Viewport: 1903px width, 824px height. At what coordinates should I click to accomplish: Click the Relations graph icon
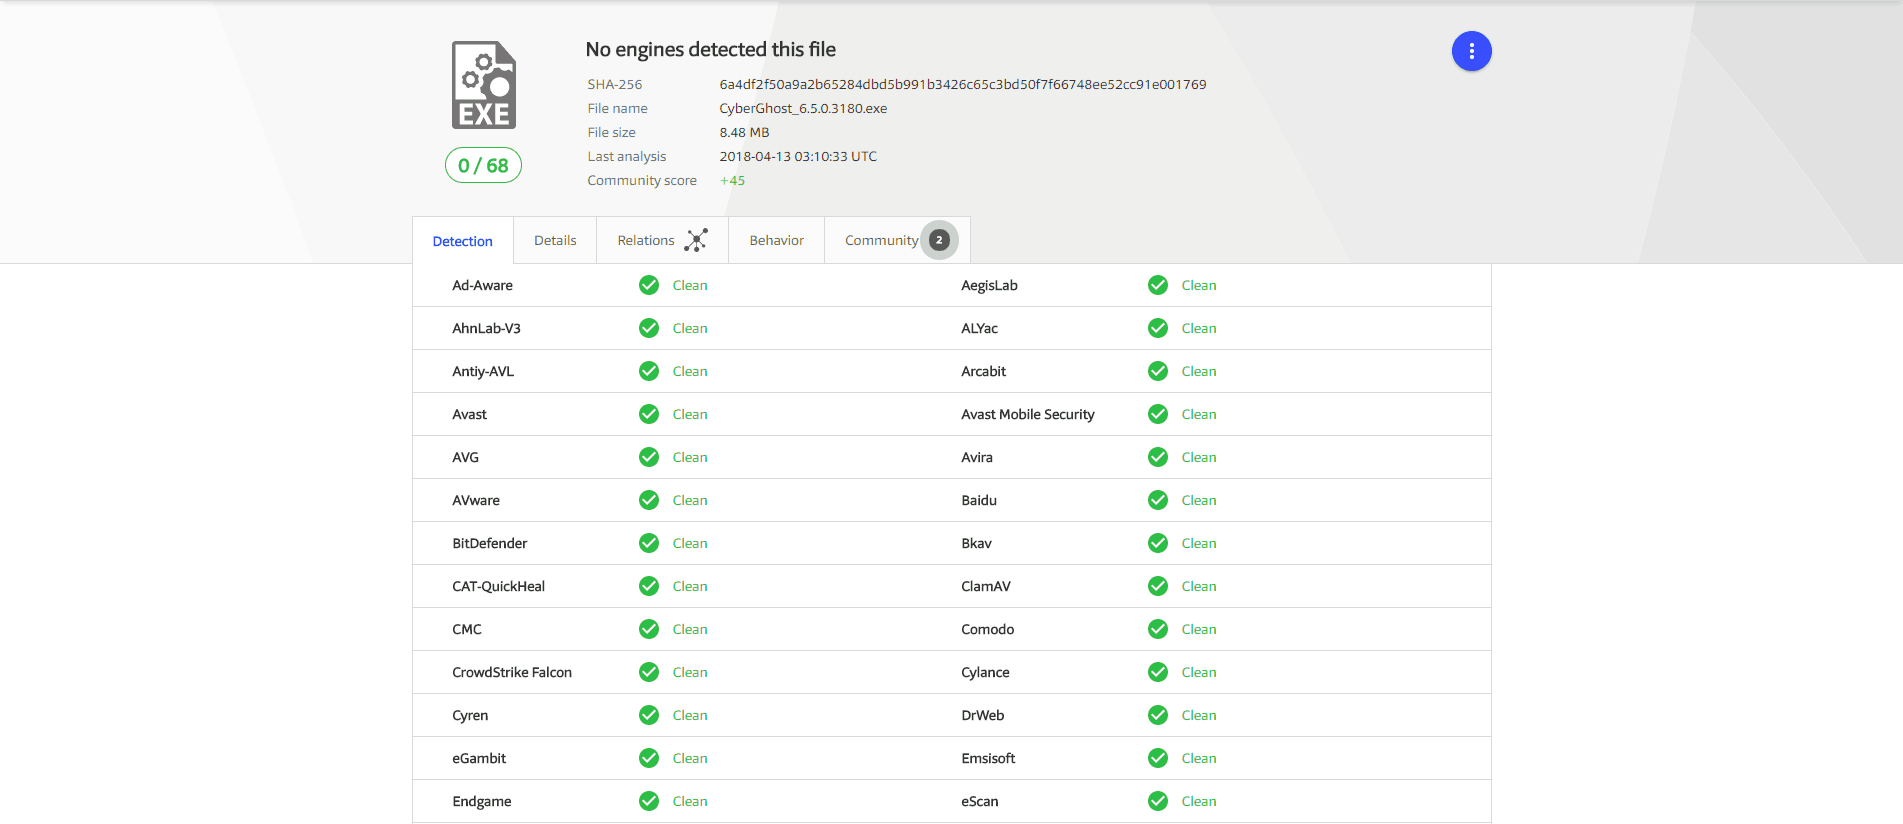696,240
